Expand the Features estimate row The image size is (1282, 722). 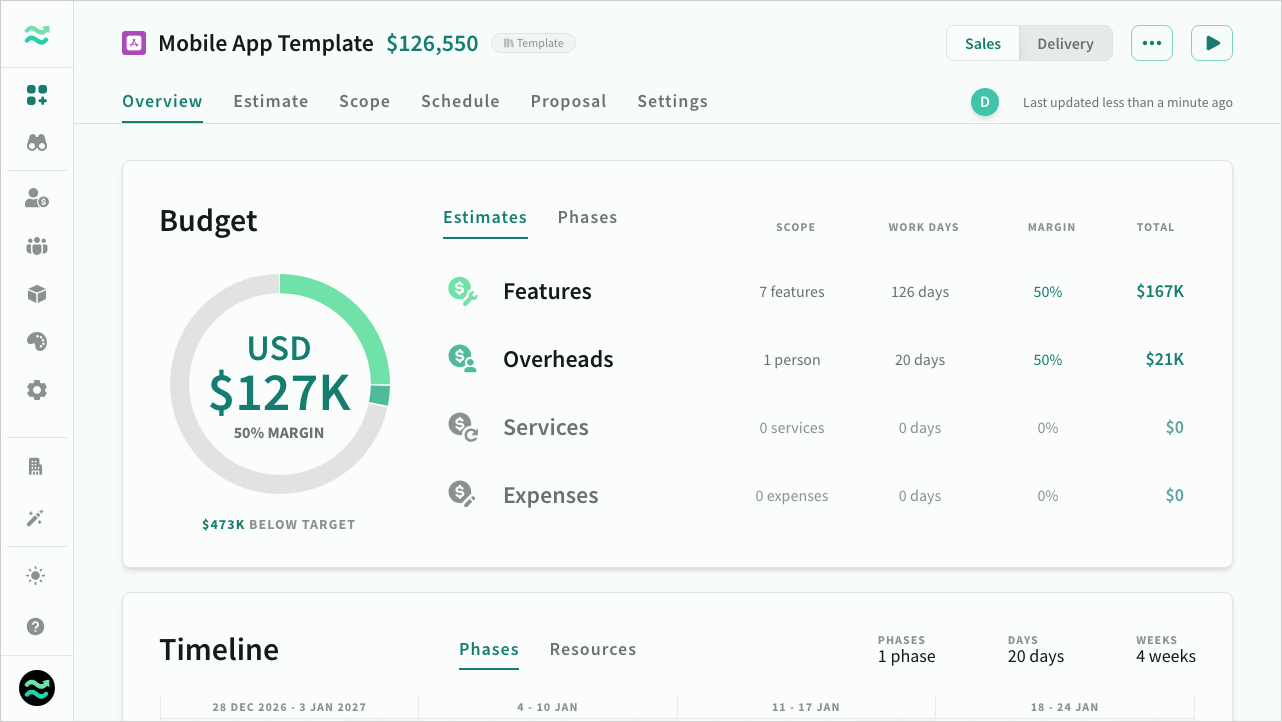[547, 292]
